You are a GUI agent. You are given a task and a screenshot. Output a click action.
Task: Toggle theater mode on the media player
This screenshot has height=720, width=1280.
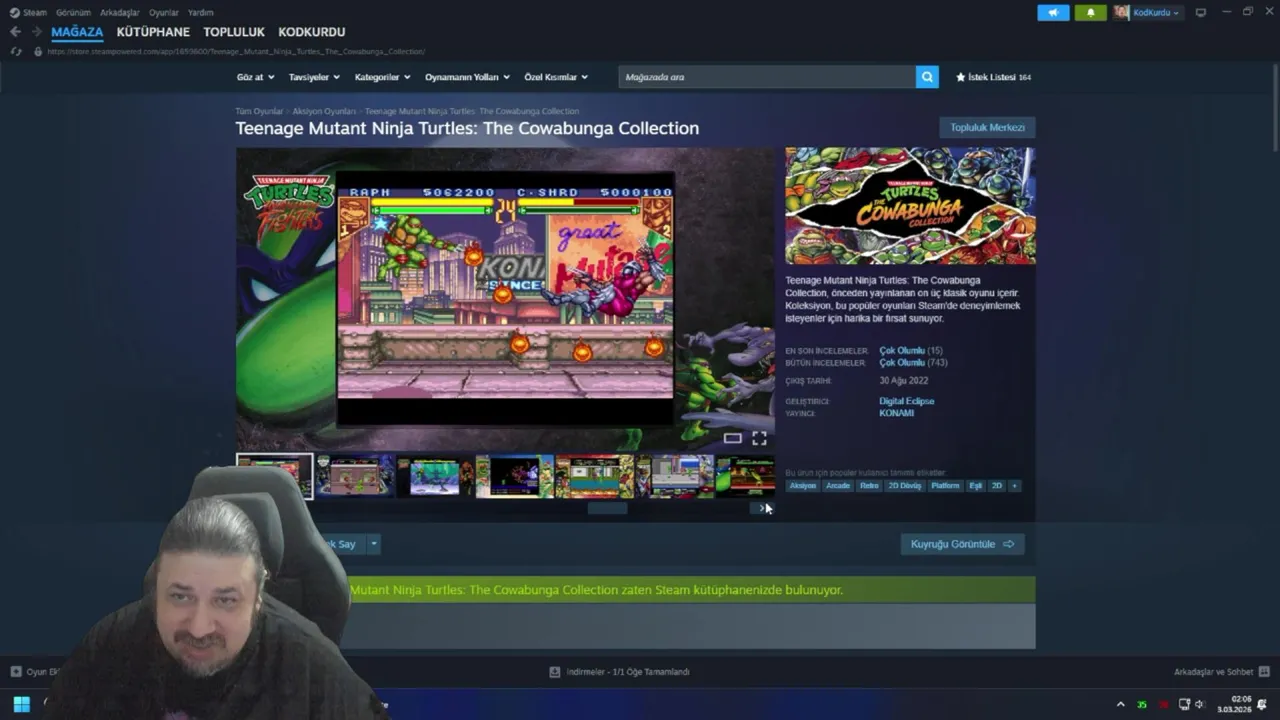[732, 438]
